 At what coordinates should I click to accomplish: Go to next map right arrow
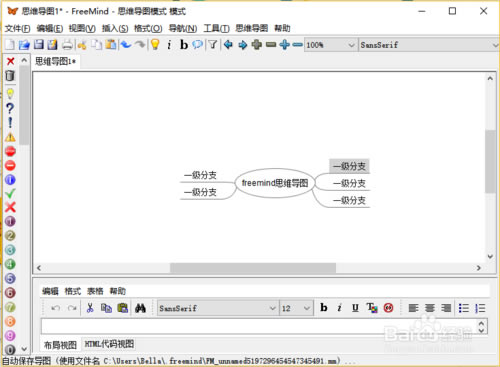pyautogui.click(x=243, y=45)
